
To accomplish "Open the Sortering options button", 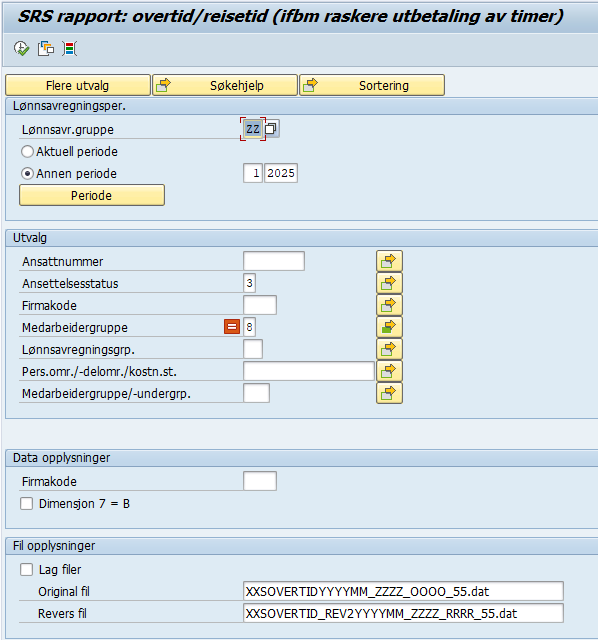I will point(372,85).
